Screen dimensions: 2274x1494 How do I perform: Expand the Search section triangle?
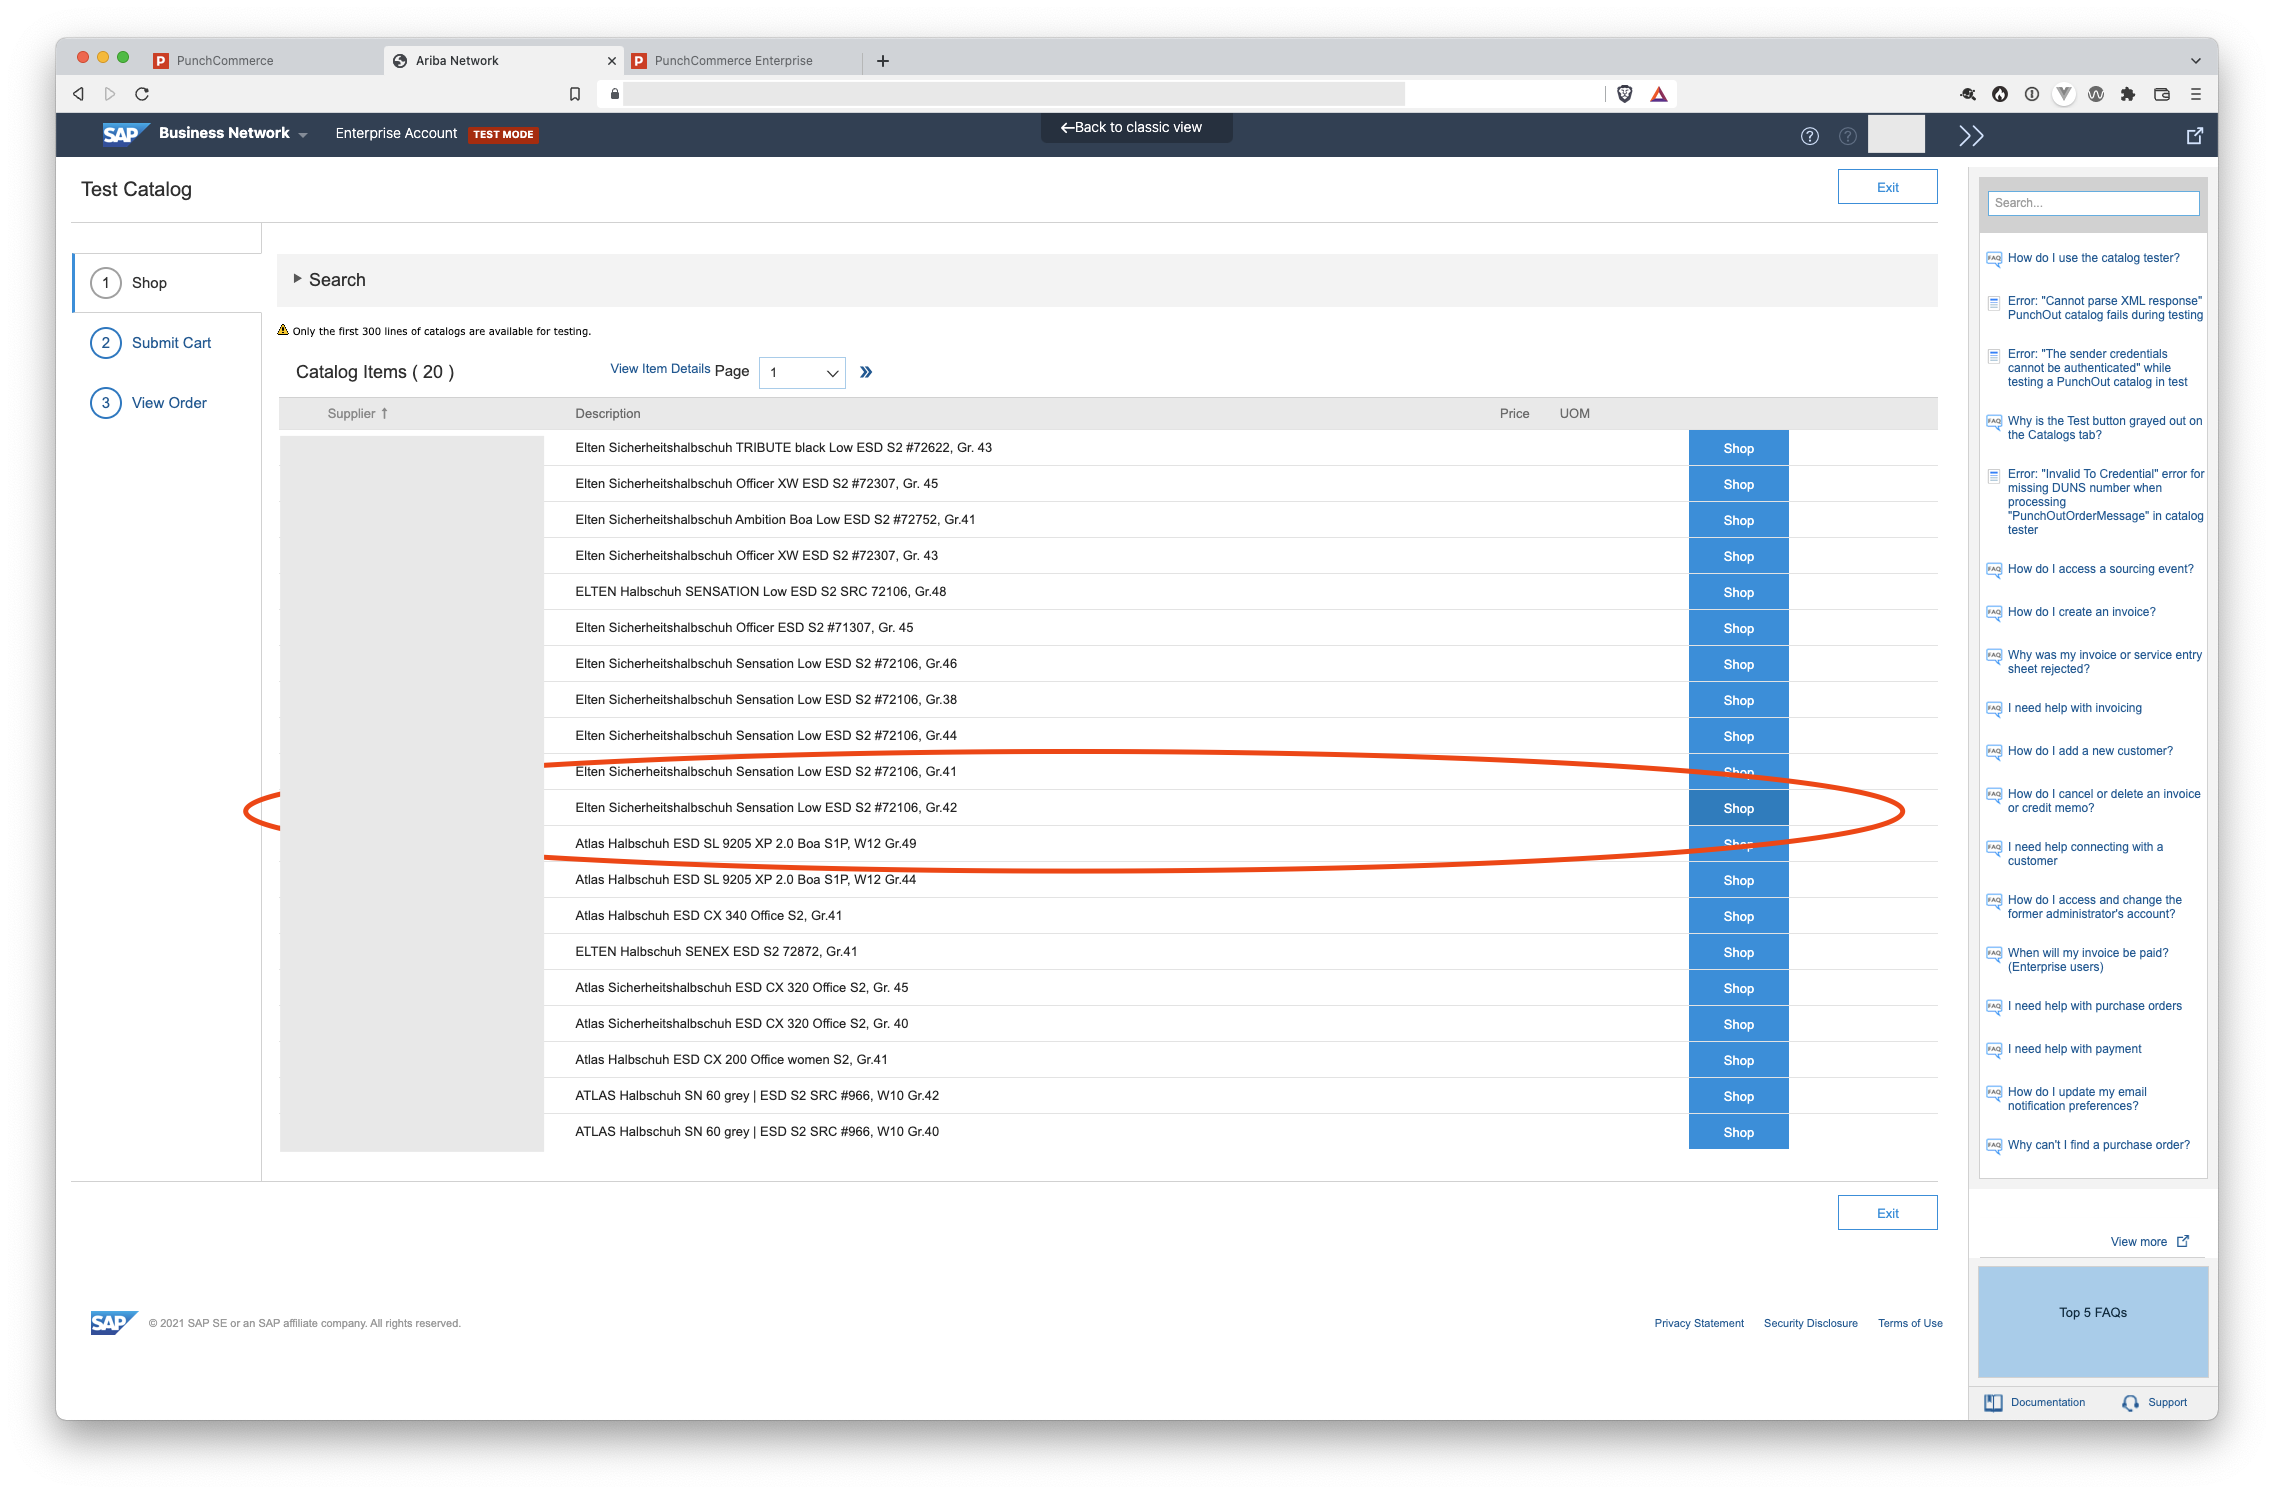click(297, 279)
